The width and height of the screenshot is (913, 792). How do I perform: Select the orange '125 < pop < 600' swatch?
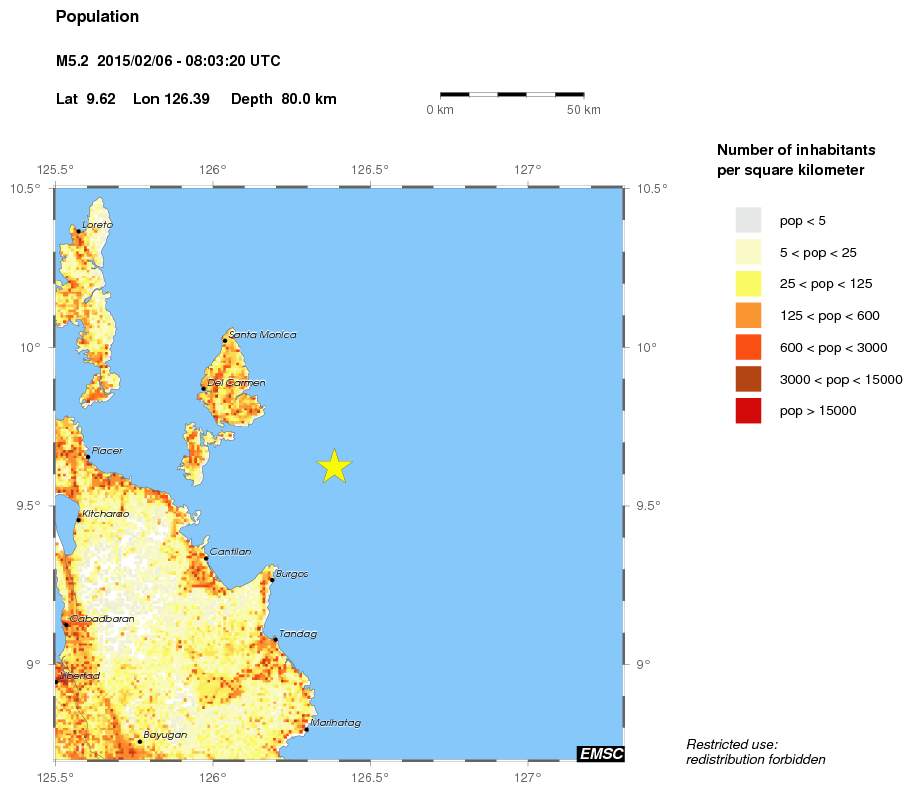pyautogui.click(x=748, y=316)
